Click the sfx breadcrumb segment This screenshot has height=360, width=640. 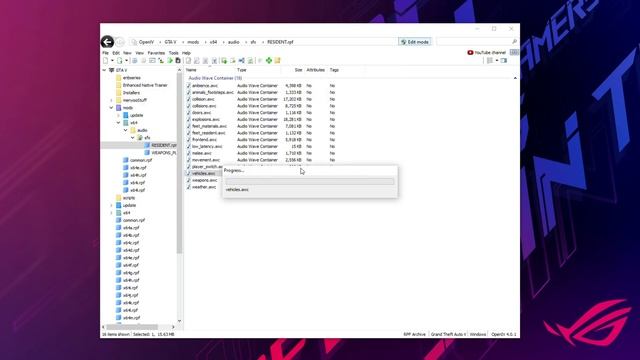[x=253, y=42]
